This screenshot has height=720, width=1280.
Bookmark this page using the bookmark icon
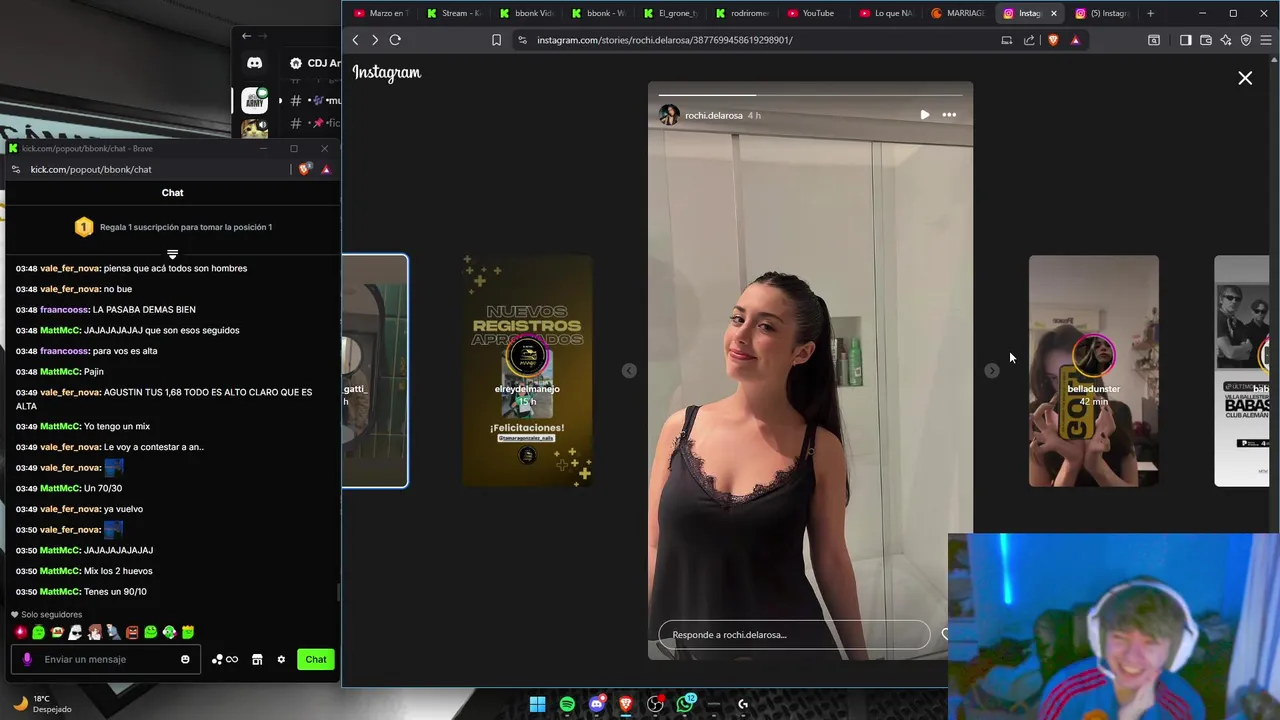(496, 40)
